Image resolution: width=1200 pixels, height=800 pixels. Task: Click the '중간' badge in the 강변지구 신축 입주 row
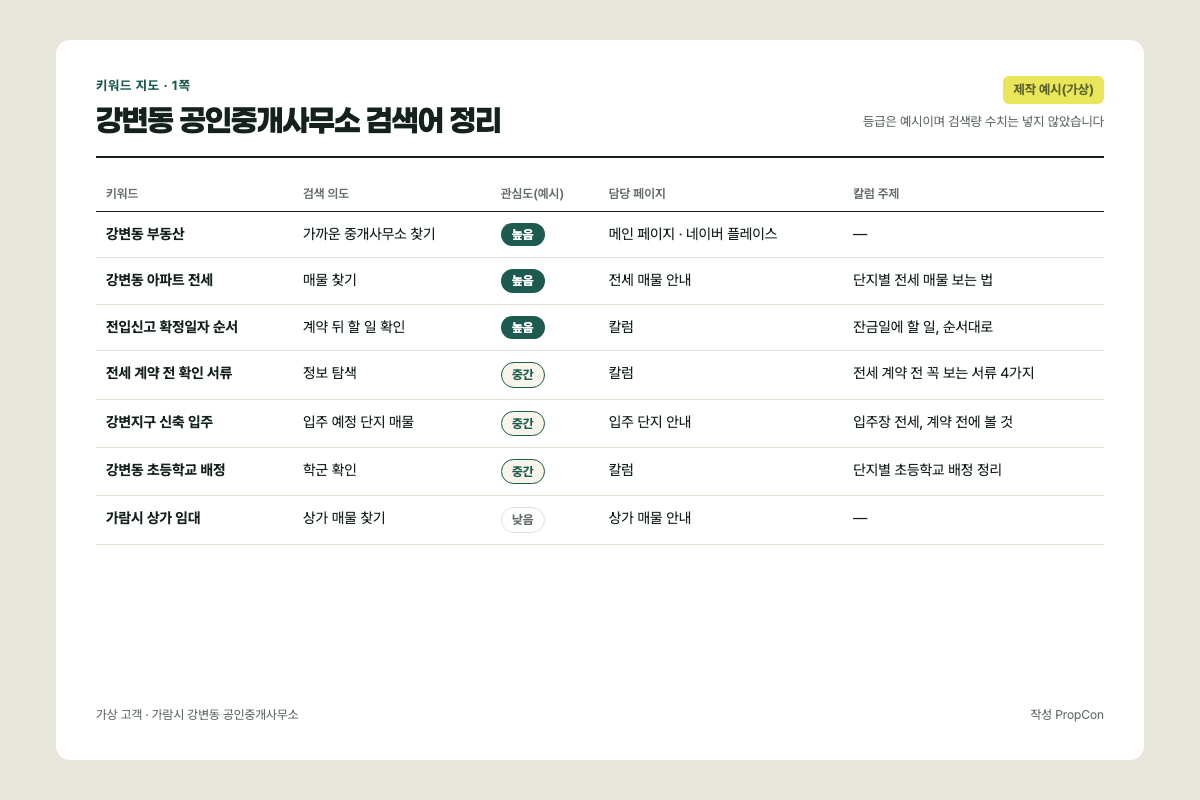(523, 423)
